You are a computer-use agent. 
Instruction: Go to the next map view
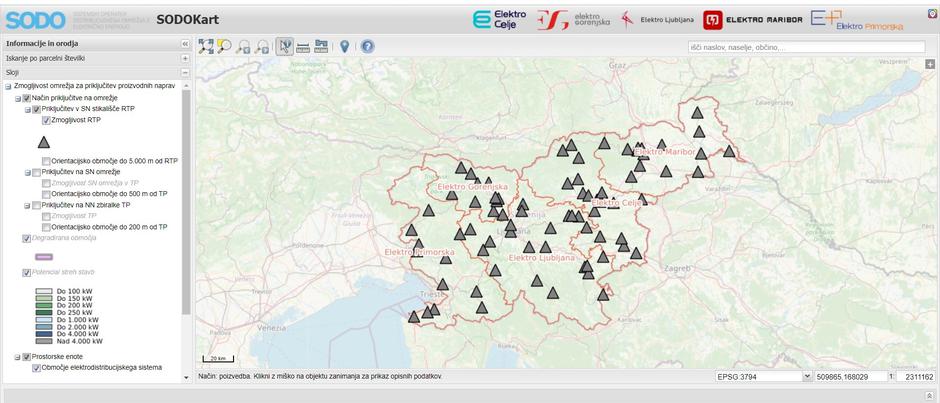263,46
